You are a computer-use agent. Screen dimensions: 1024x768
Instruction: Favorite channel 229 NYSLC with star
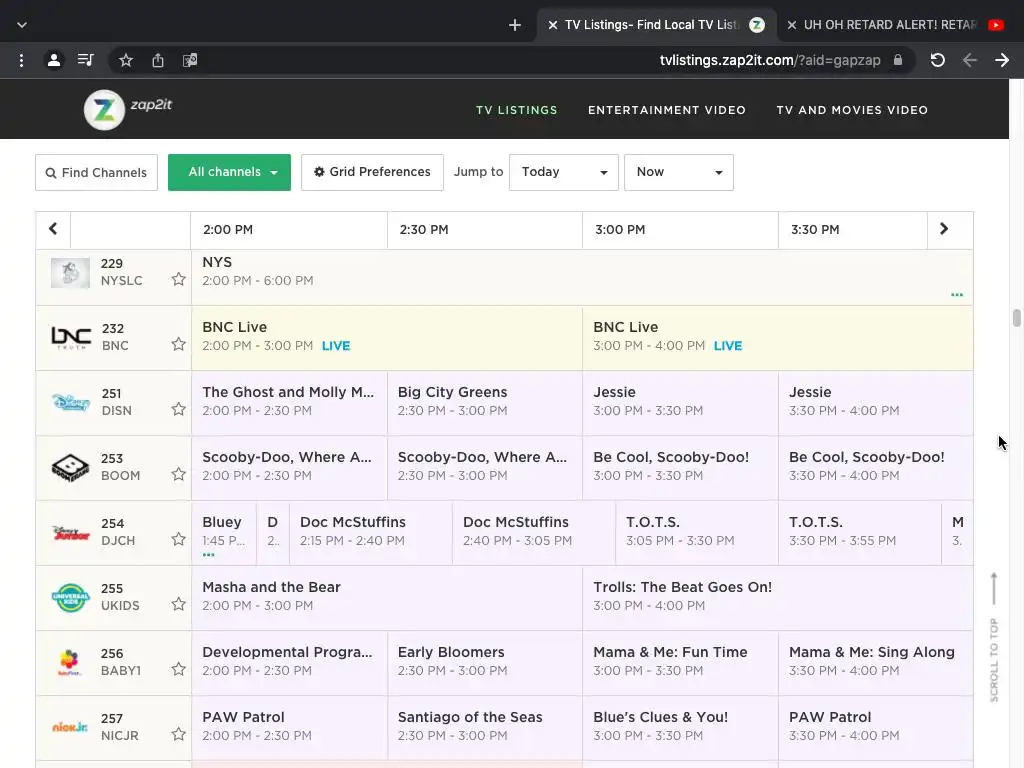tap(178, 280)
